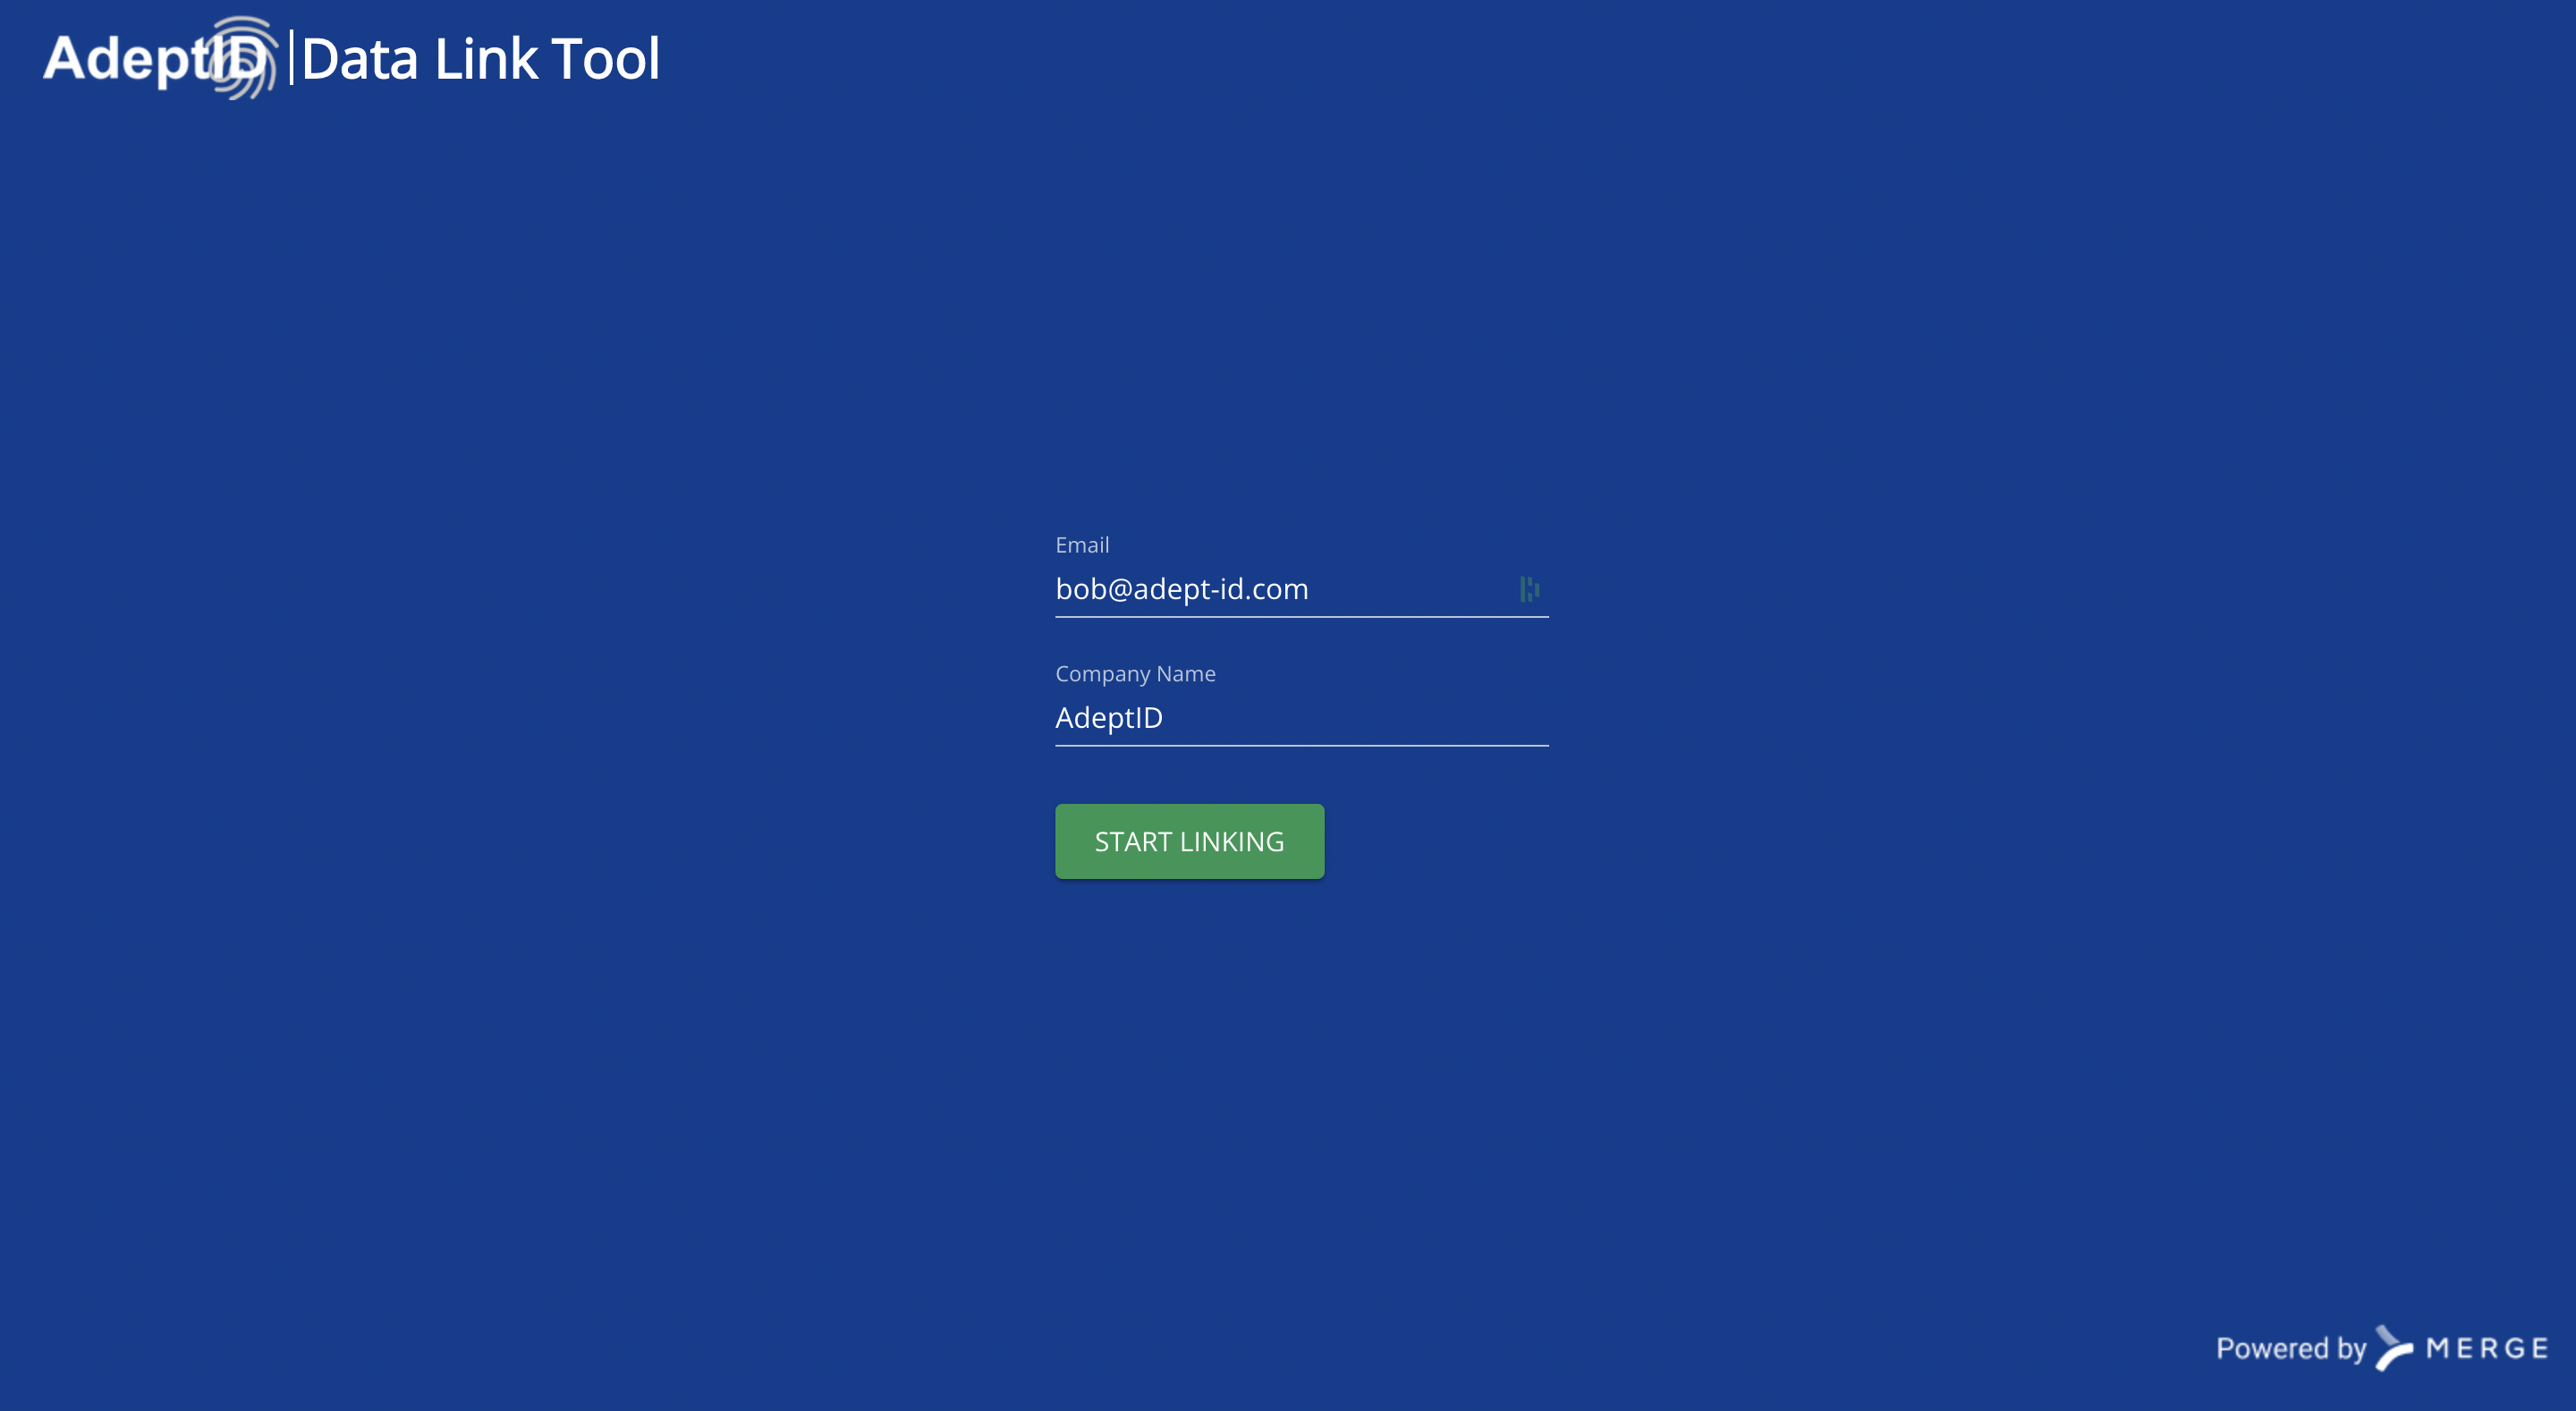Click the underline beneath Company Name field
The width and height of the screenshot is (2576, 1411).
tap(1300, 746)
